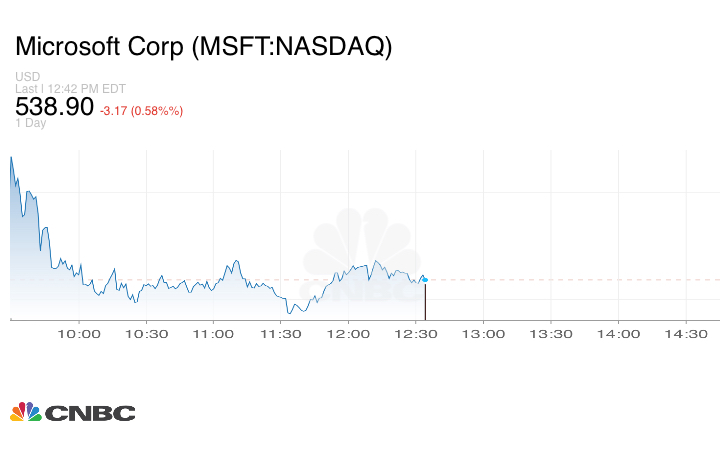The height and width of the screenshot is (450, 720).
Task: Click the 10:30 time axis label
Action: 147,334
